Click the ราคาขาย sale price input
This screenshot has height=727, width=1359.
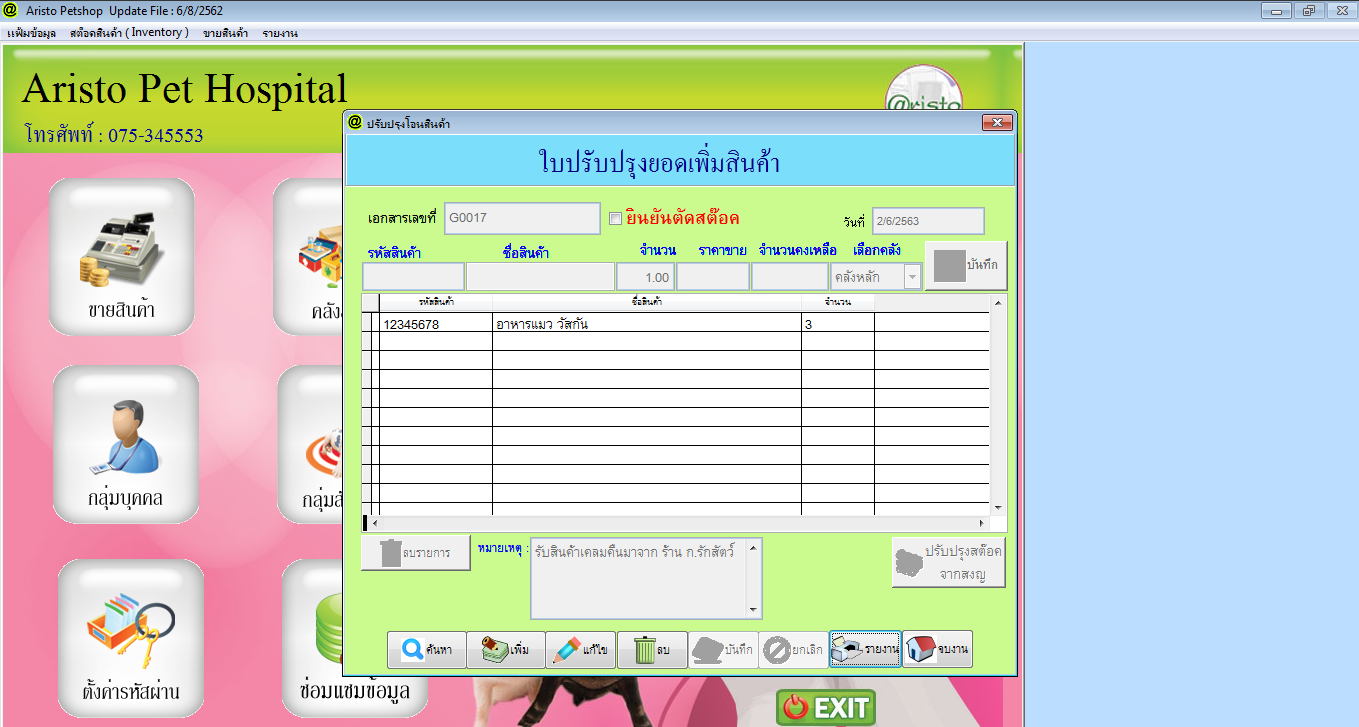[712, 277]
